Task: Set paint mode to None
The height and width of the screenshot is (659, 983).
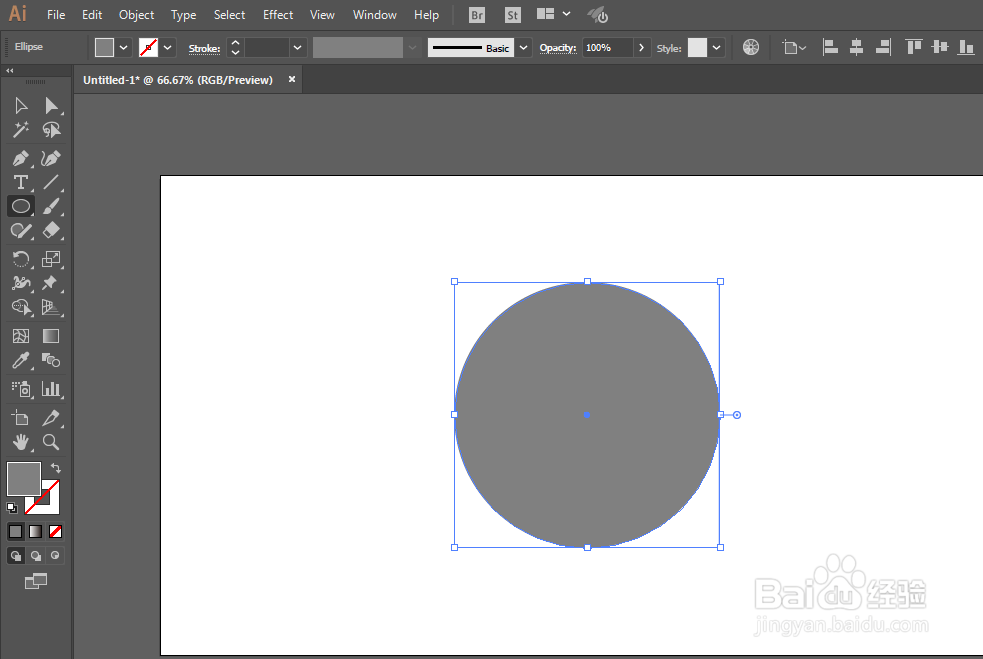Action: (55, 532)
